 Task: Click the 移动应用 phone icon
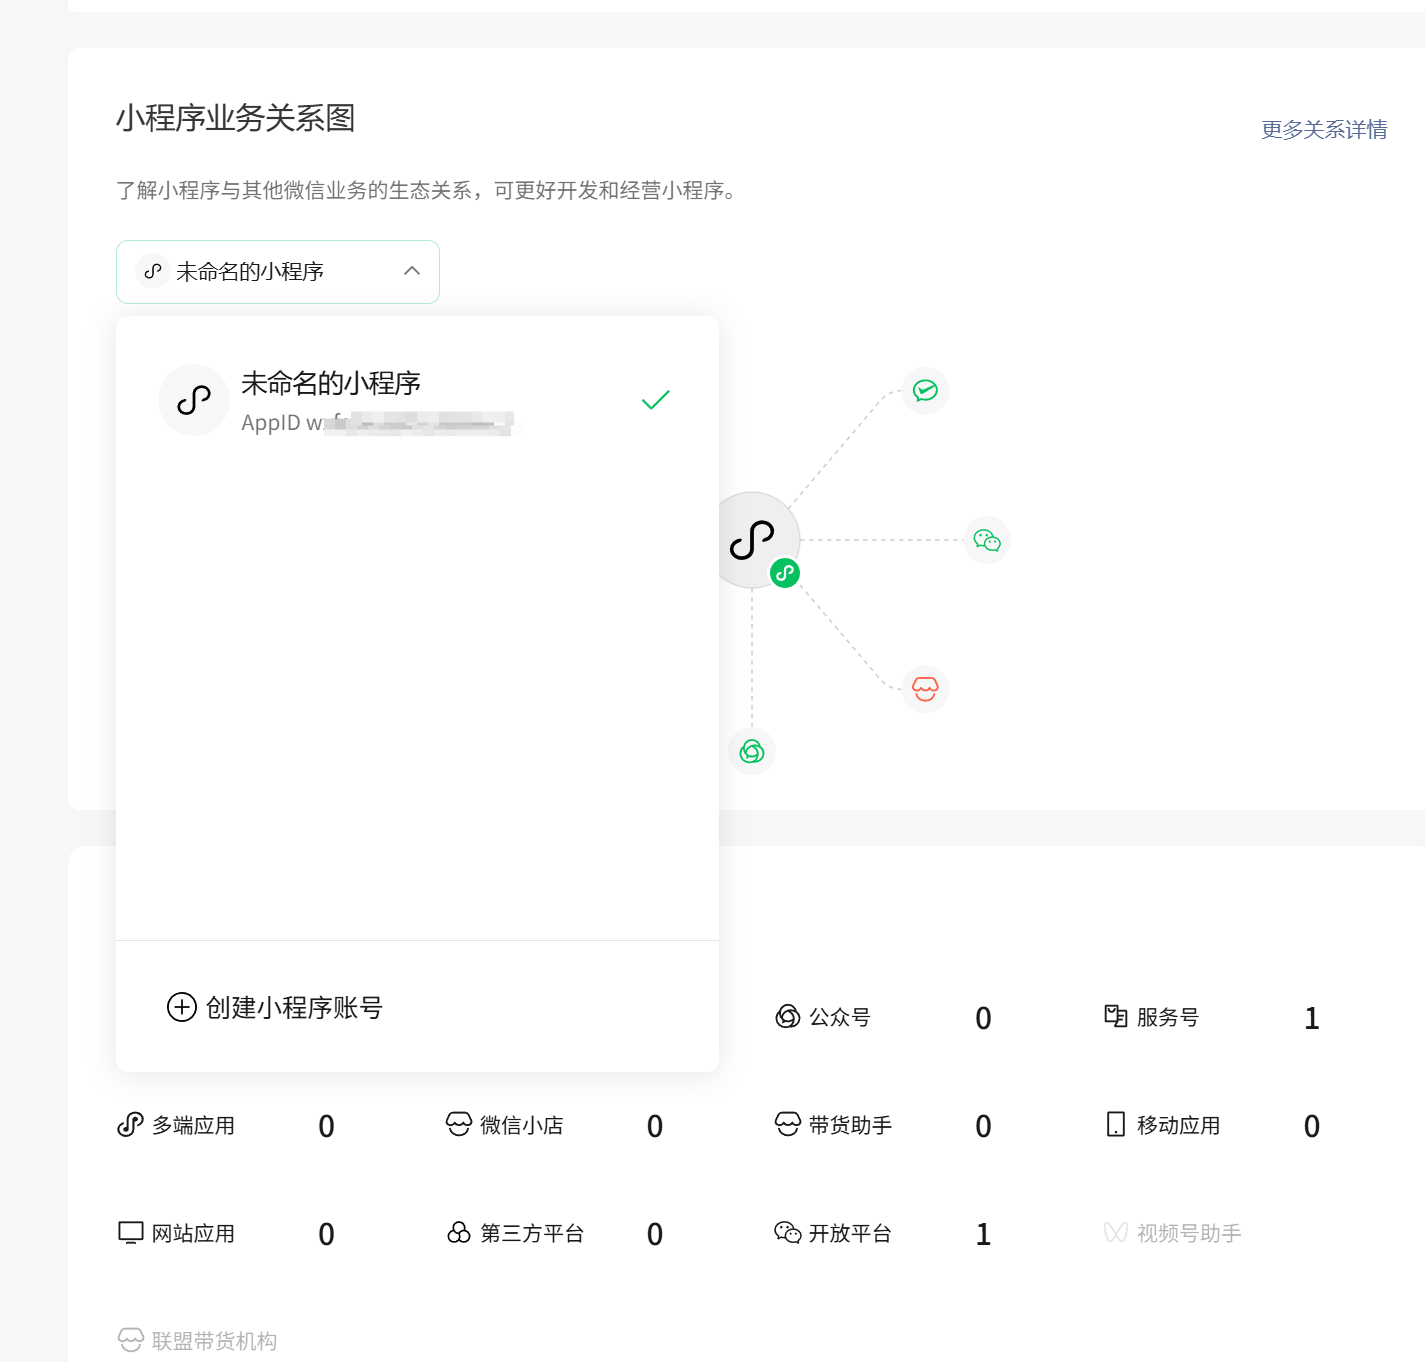(x=1116, y=1125)
